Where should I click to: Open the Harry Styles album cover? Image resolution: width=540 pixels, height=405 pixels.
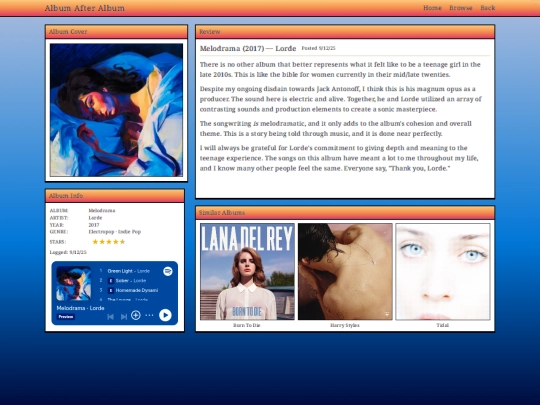[345, 272]
